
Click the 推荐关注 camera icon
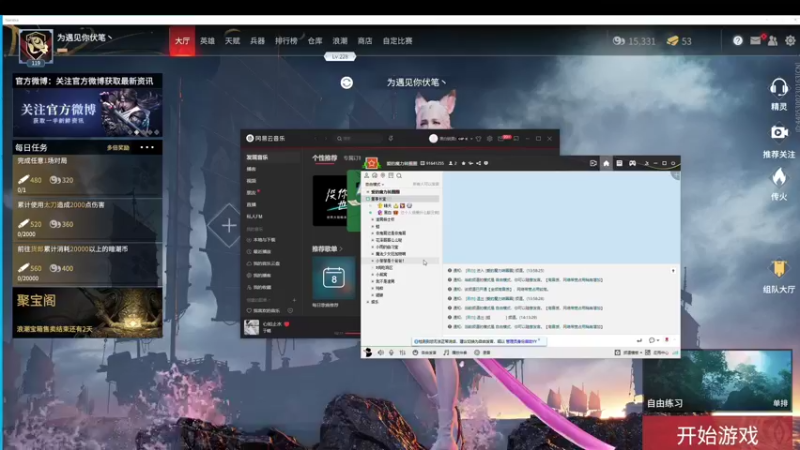coord(779,133)
